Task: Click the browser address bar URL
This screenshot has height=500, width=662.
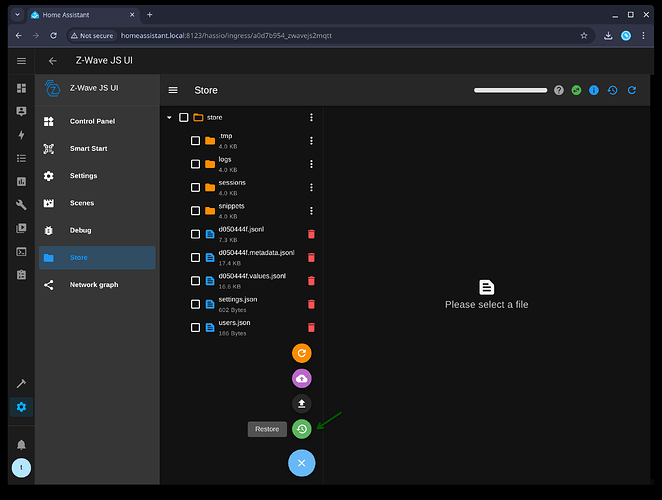Action: point(226,35)
